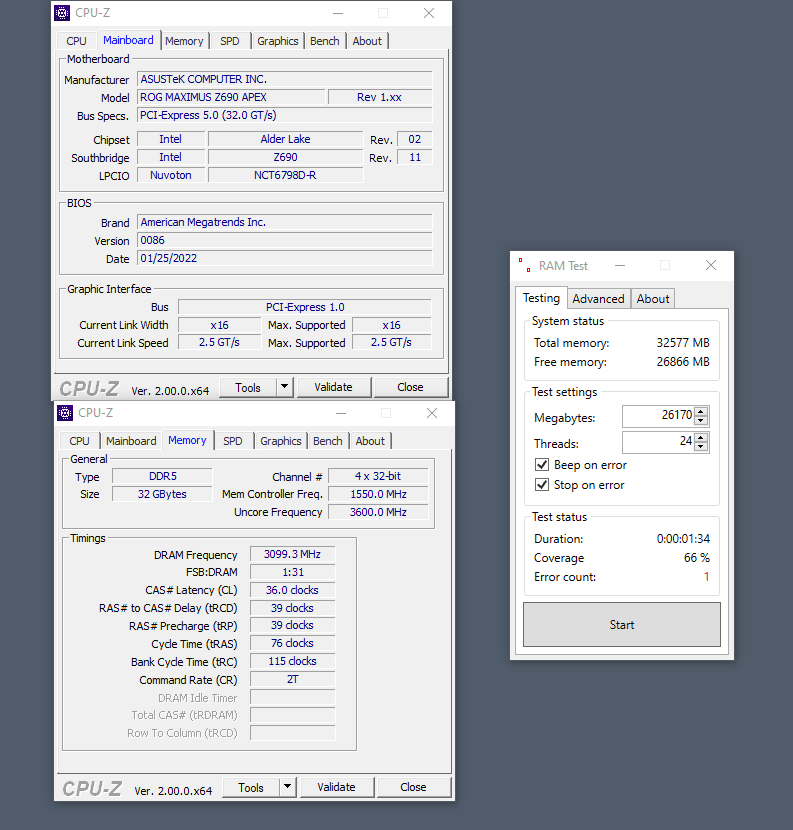
Task: Open About tab in bottom CPU-Z window
Action: click(x=370, y=441)
